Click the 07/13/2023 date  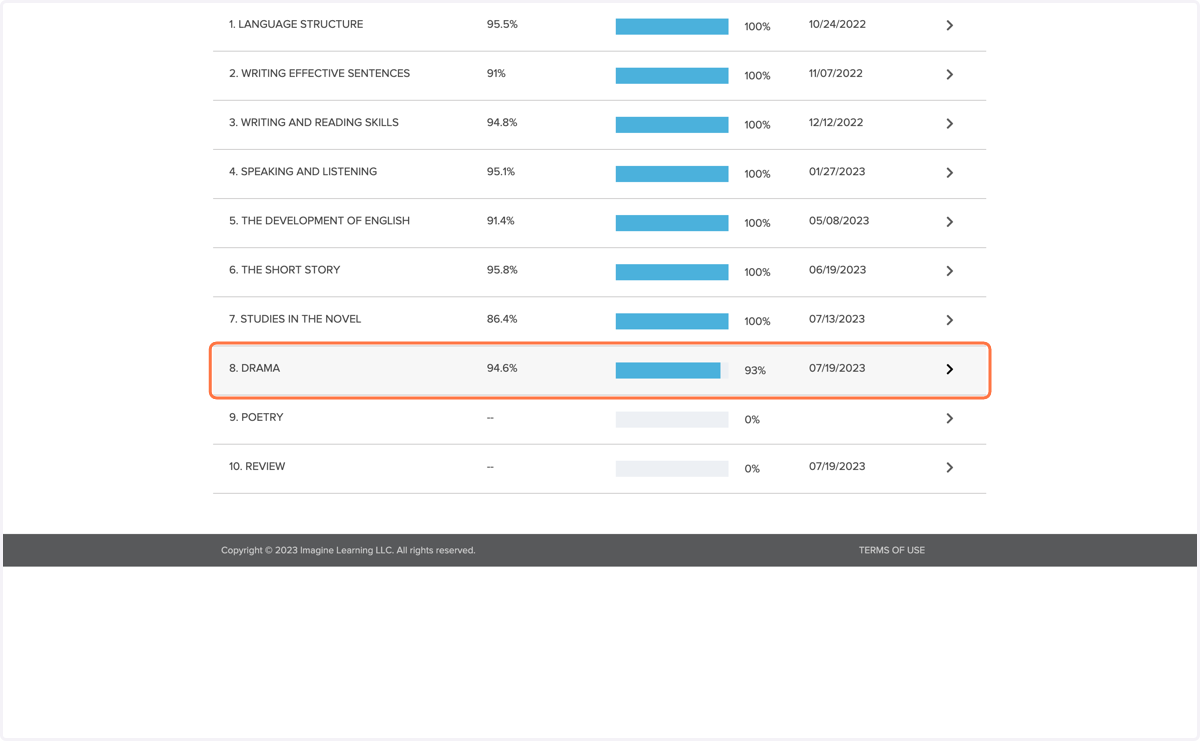point(837,318)
